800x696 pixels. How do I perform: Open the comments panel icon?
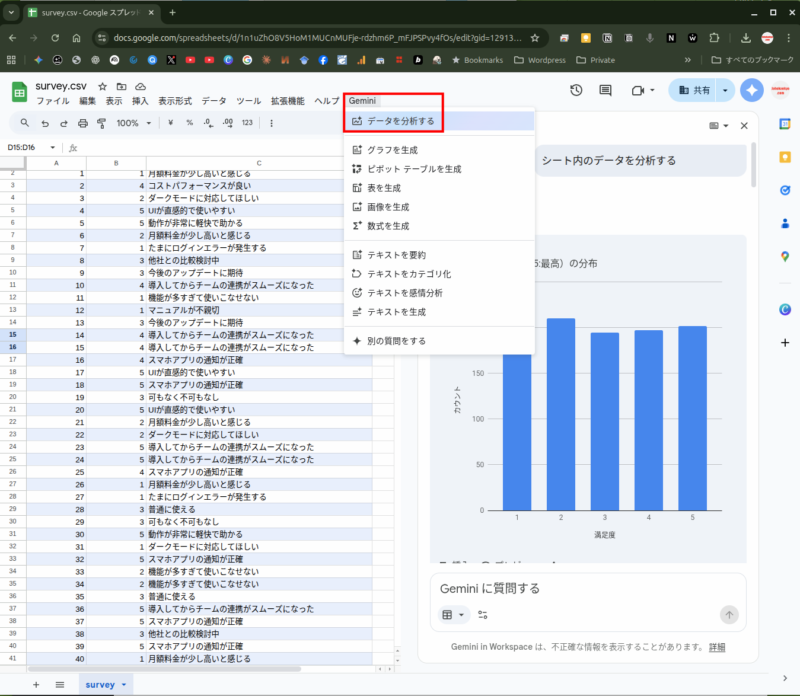[605, 90]
